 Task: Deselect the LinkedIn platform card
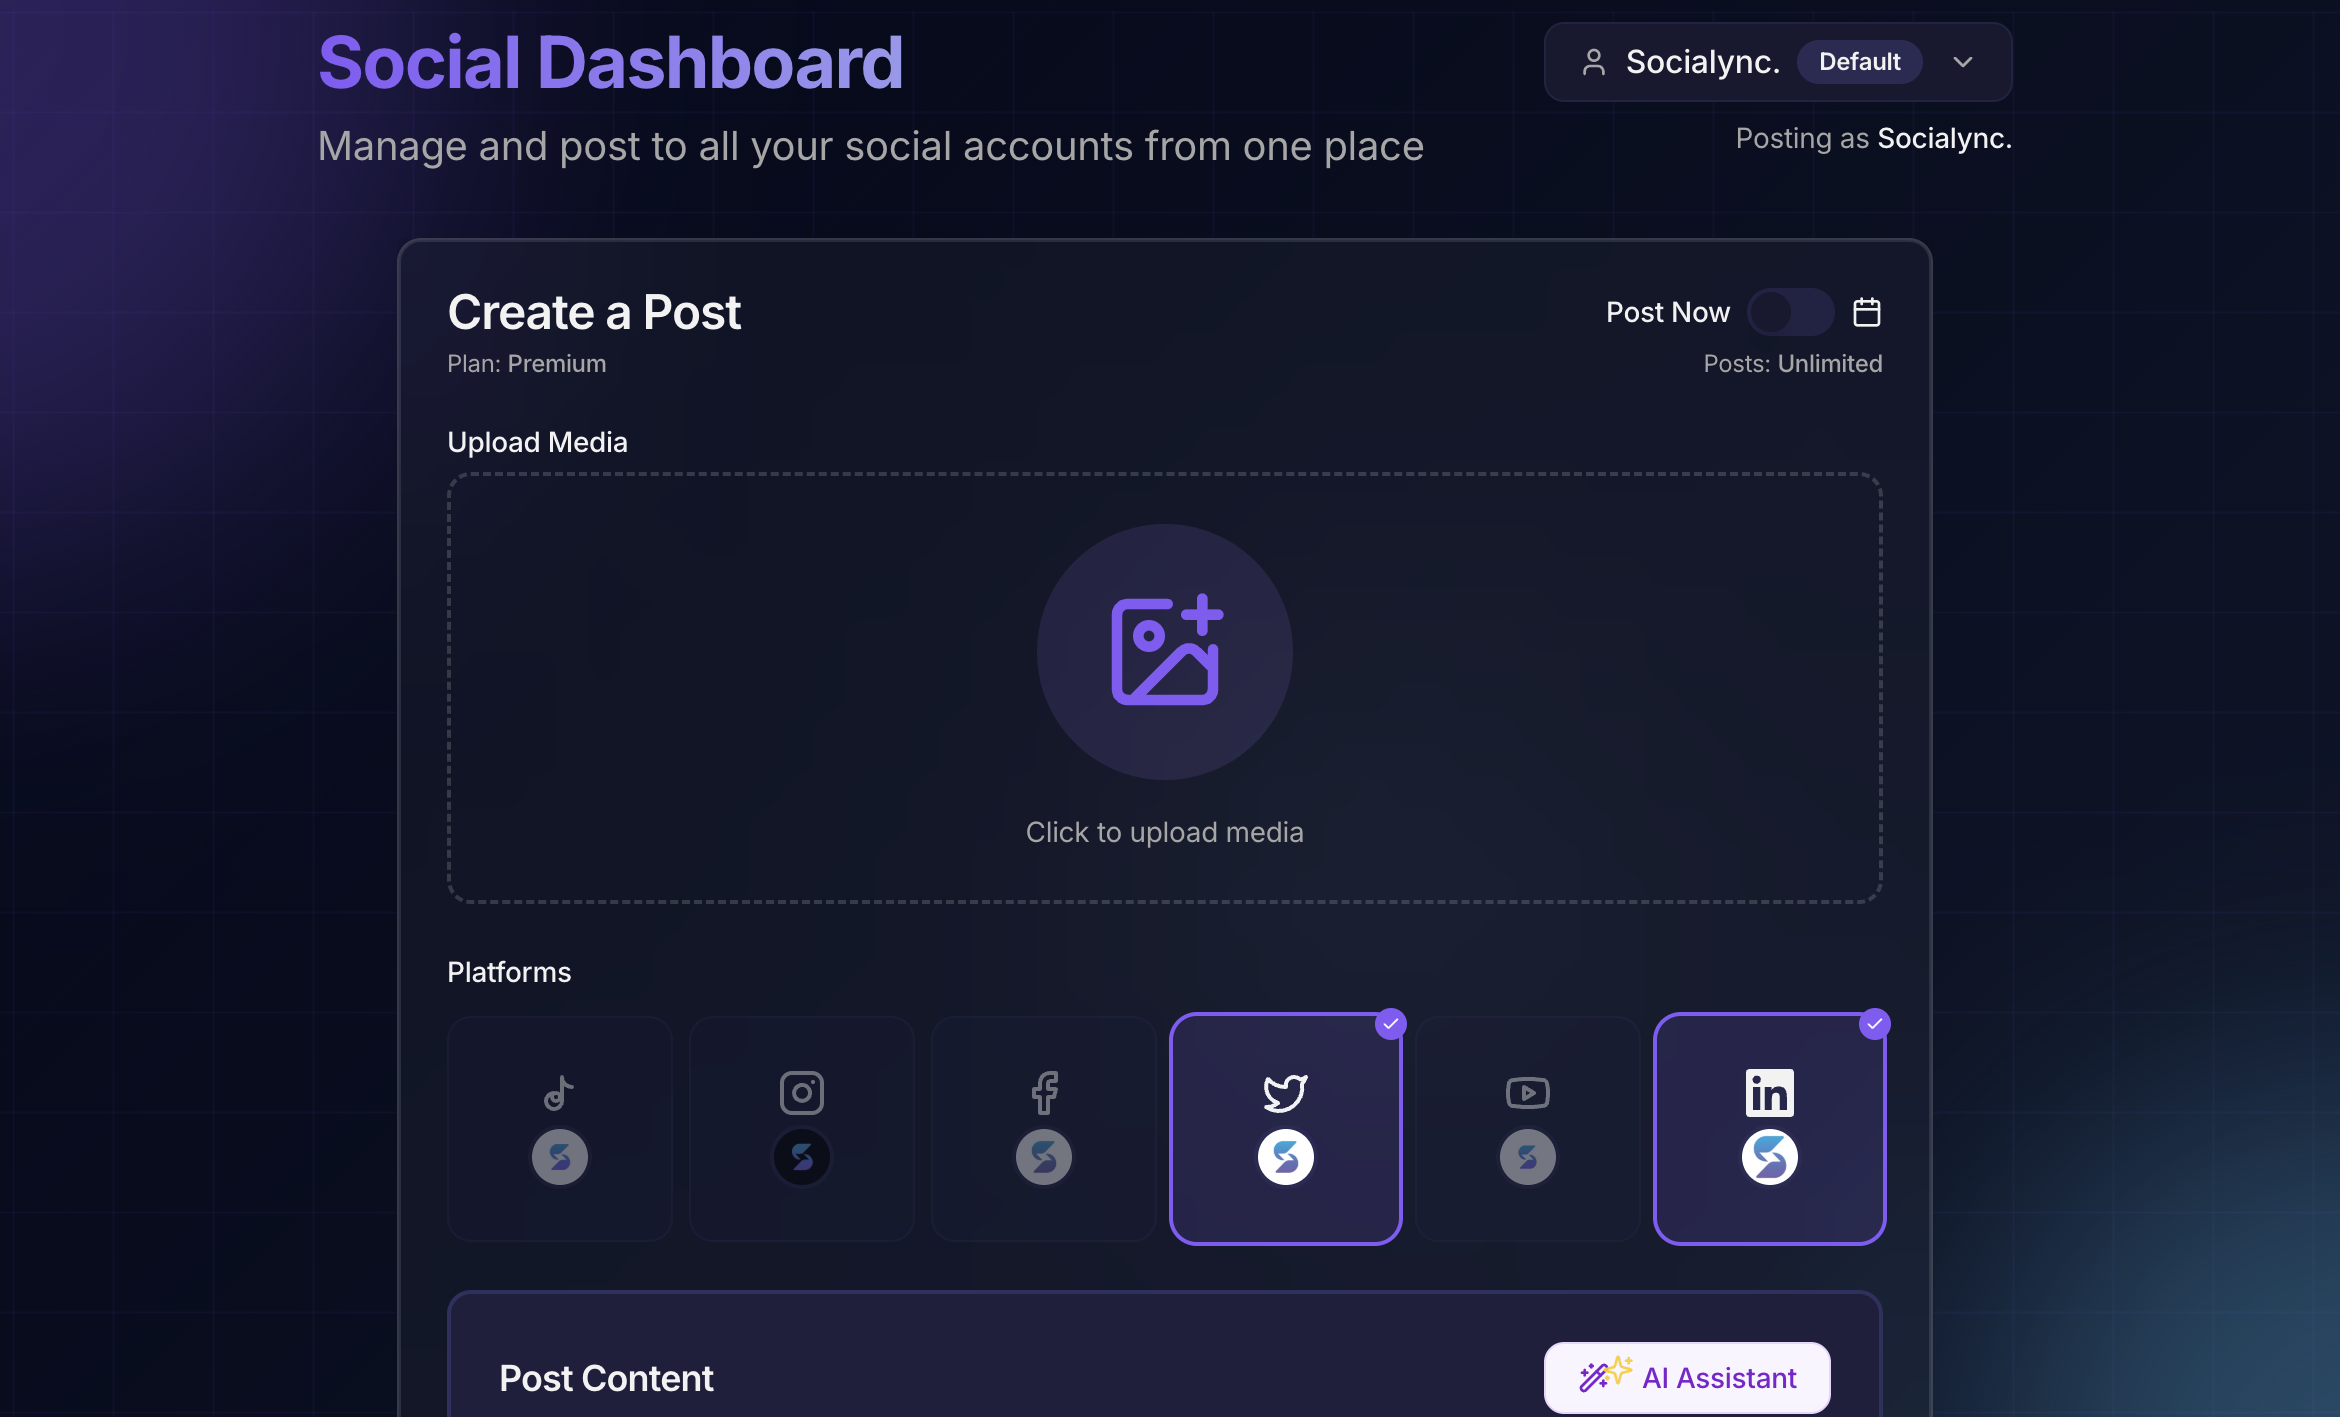(x=1769, y=1128)
